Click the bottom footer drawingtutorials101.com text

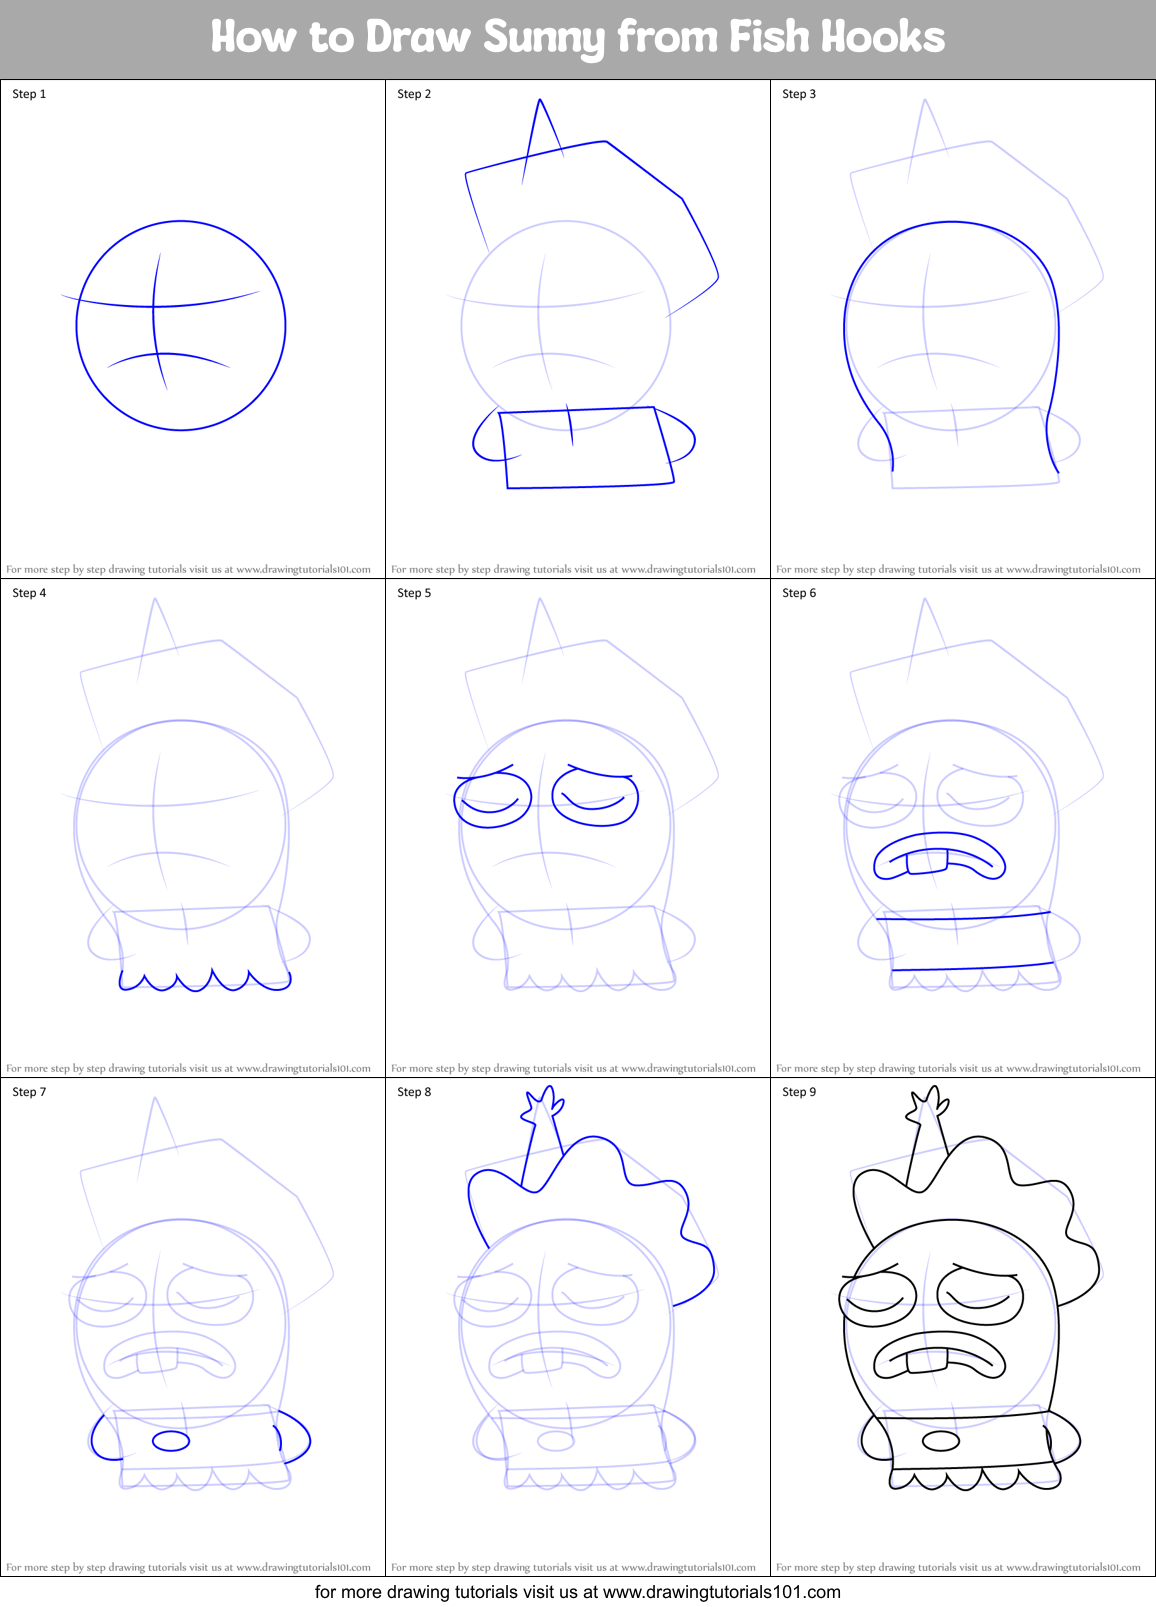pyautogui.click(x=578, y=1592)
